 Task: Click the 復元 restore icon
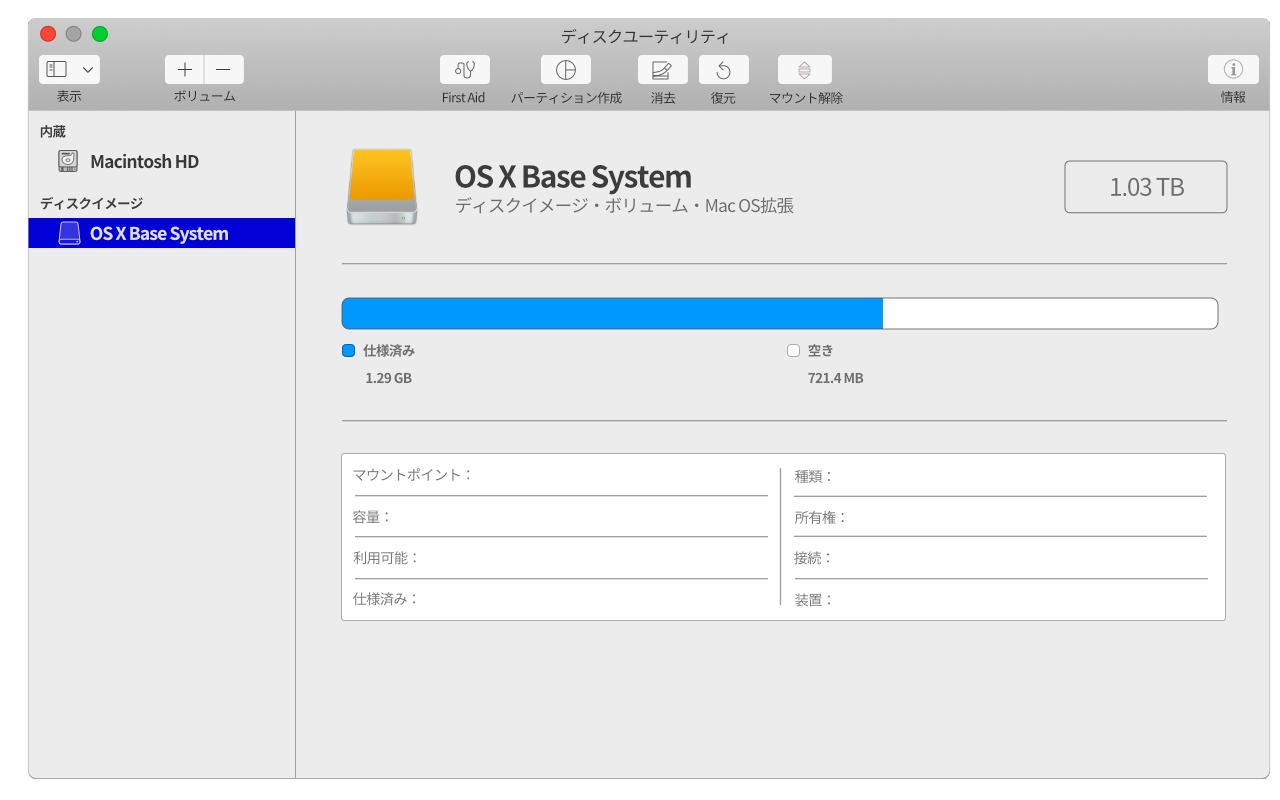723,69
